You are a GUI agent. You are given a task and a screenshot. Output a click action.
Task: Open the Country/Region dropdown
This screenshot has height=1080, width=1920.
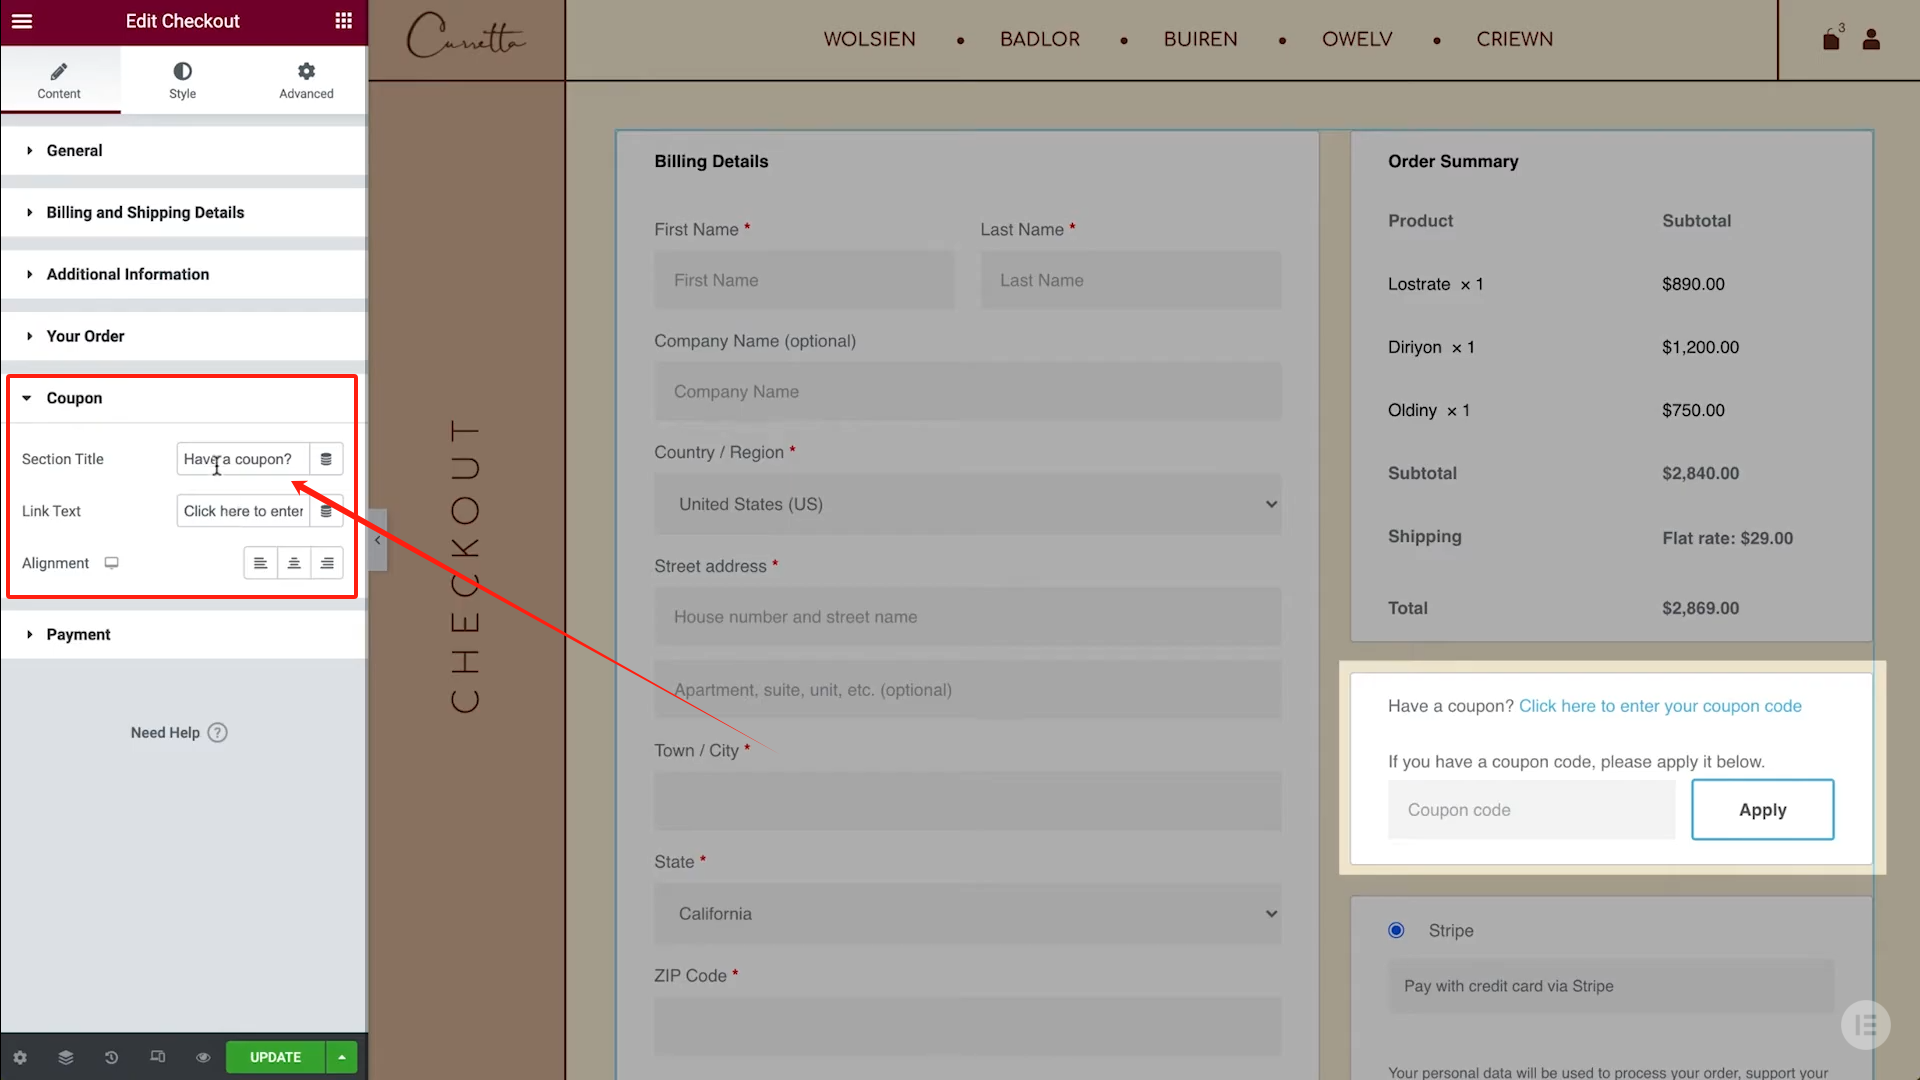(966, 504)
